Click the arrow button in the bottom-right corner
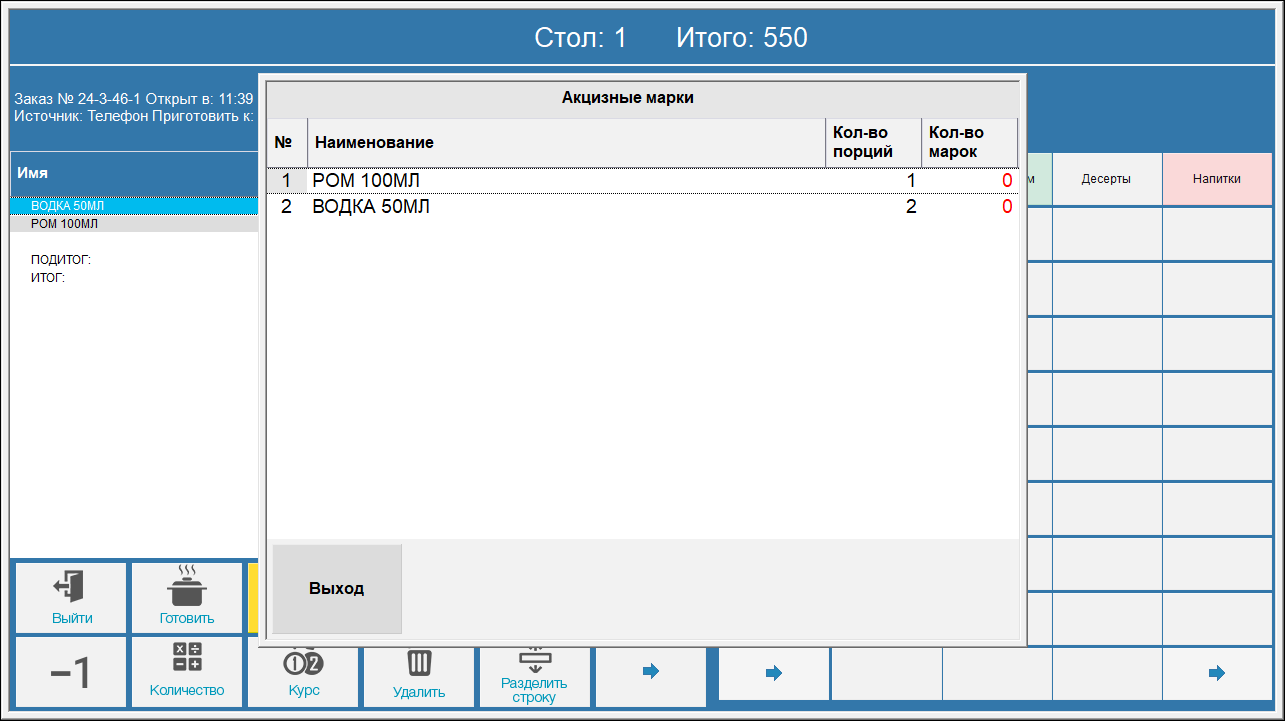The height and width of the screenshot is (721, 1285). 1217,674
